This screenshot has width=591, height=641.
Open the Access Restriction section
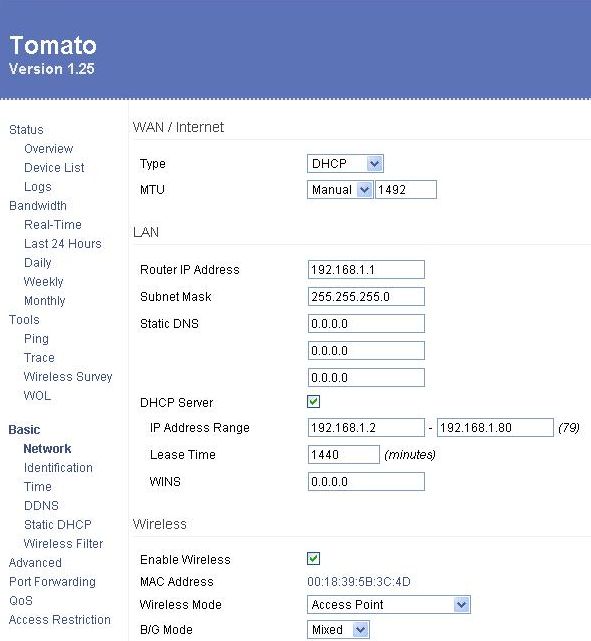(x=60, y=620)
